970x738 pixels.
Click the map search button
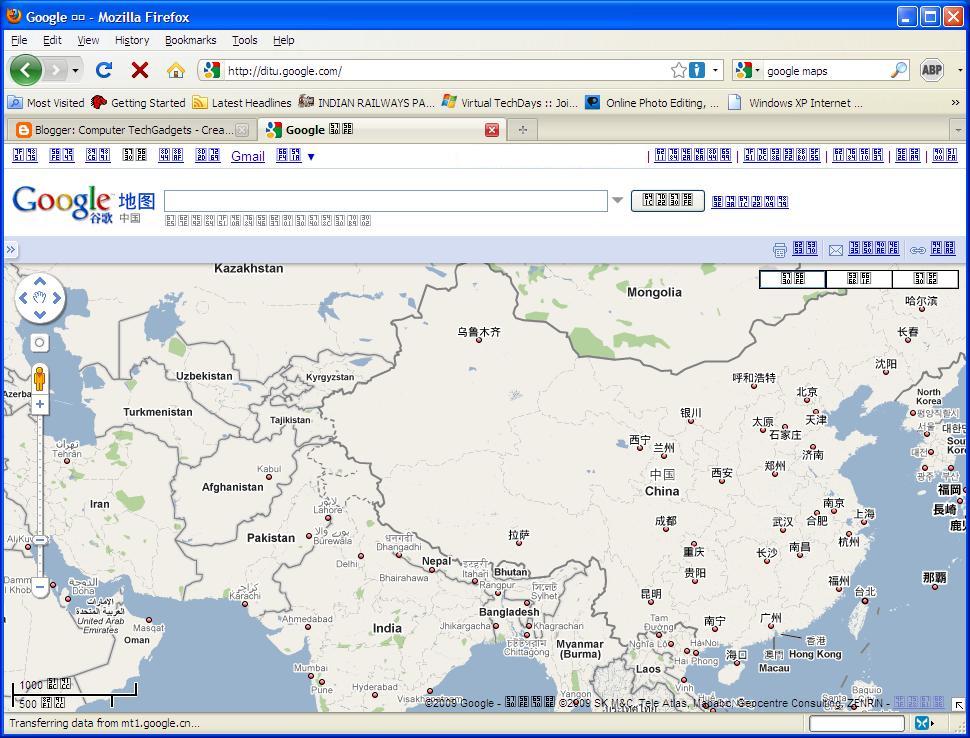click(667, 200)
